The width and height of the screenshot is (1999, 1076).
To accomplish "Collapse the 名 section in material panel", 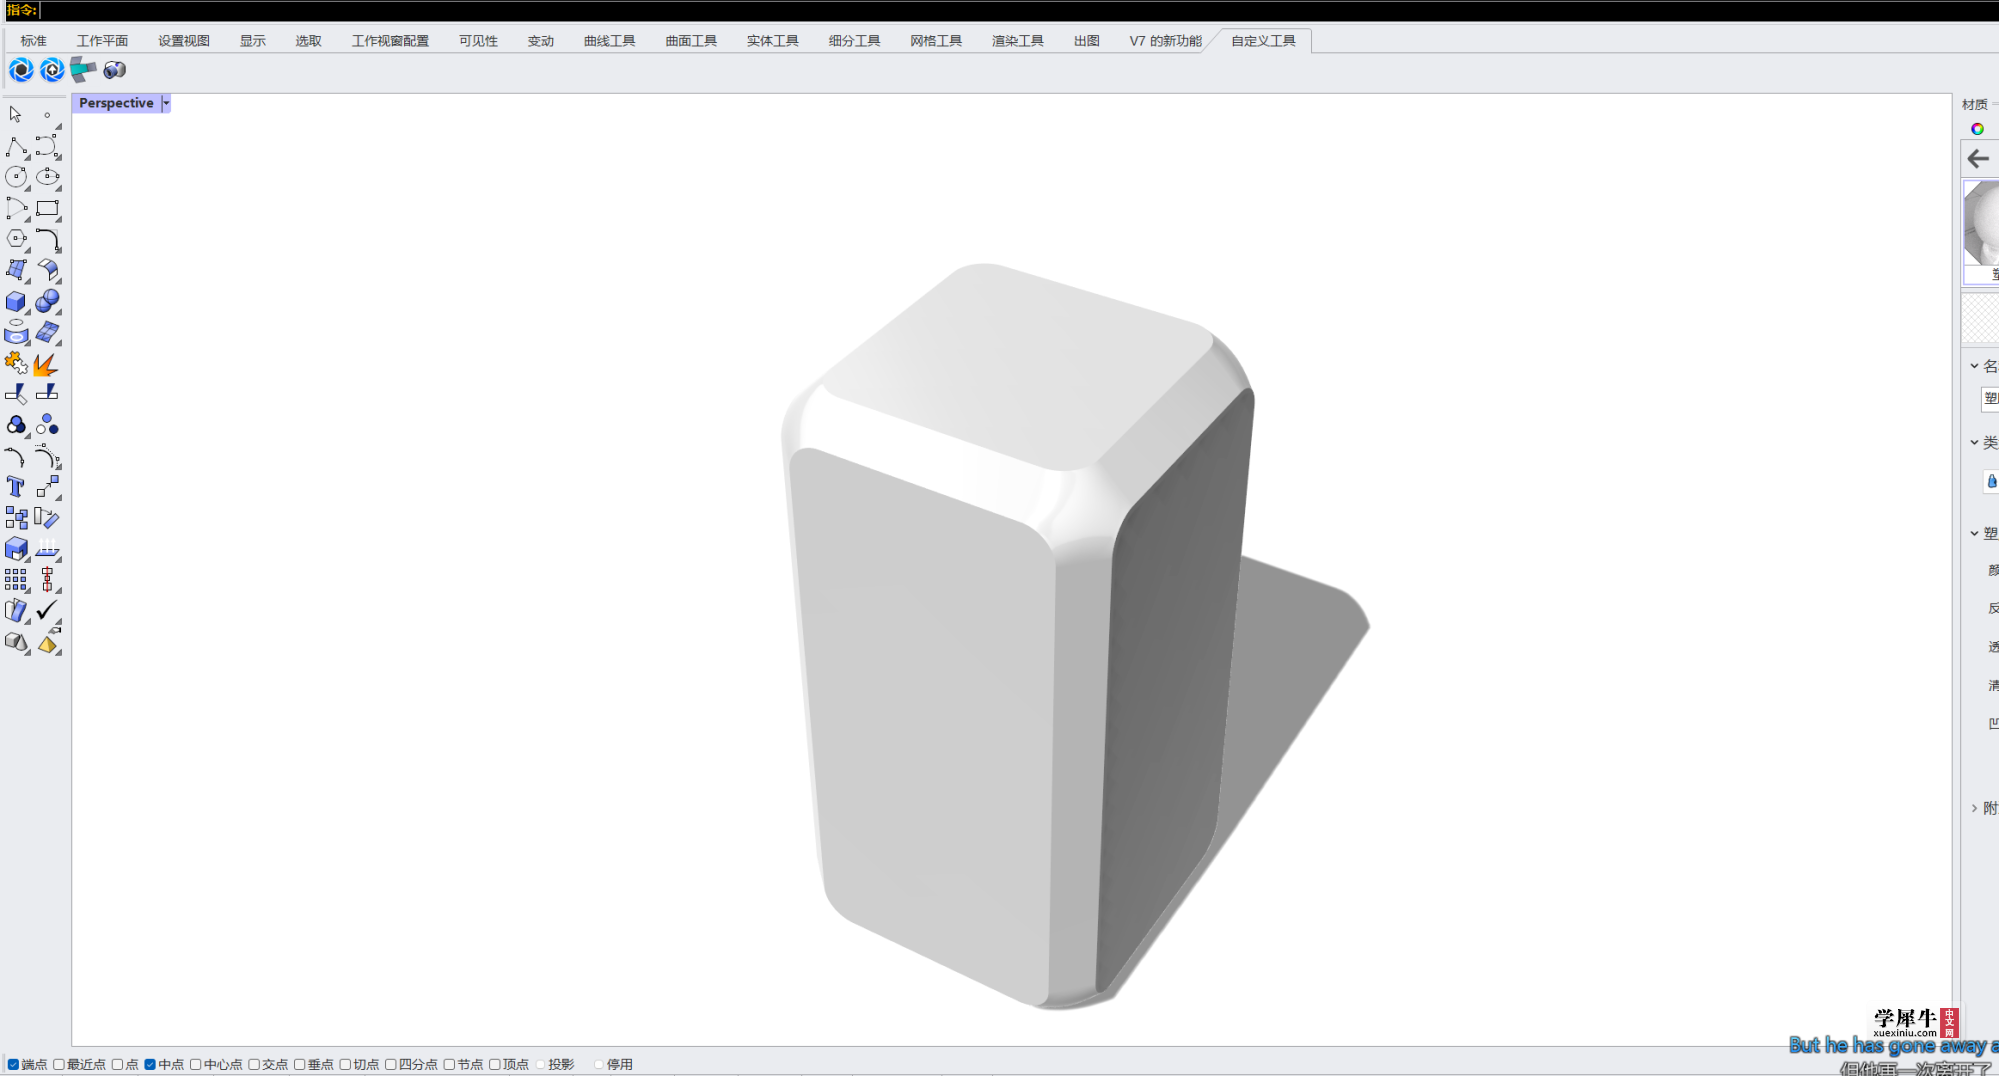I will (1974, 366).
